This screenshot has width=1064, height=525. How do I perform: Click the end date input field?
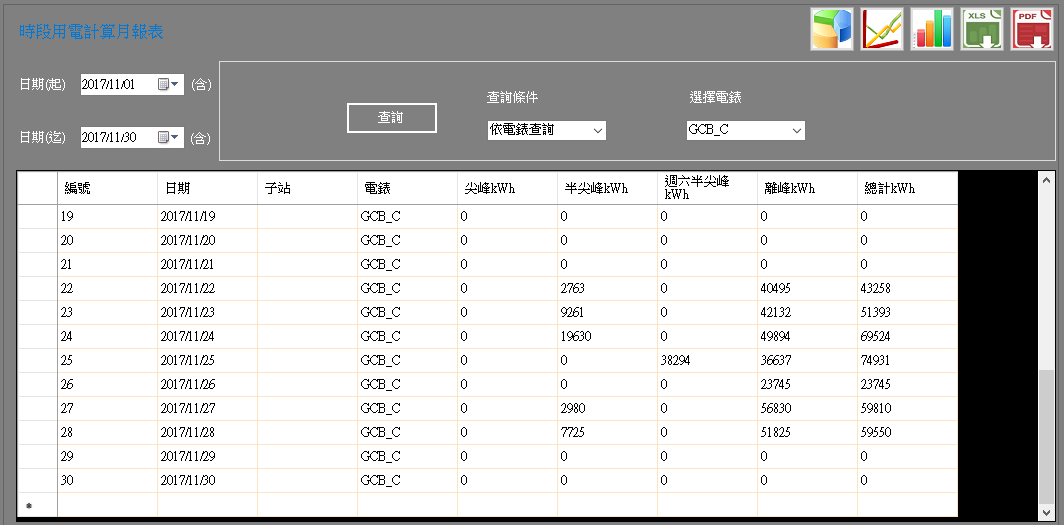(118, 137)
